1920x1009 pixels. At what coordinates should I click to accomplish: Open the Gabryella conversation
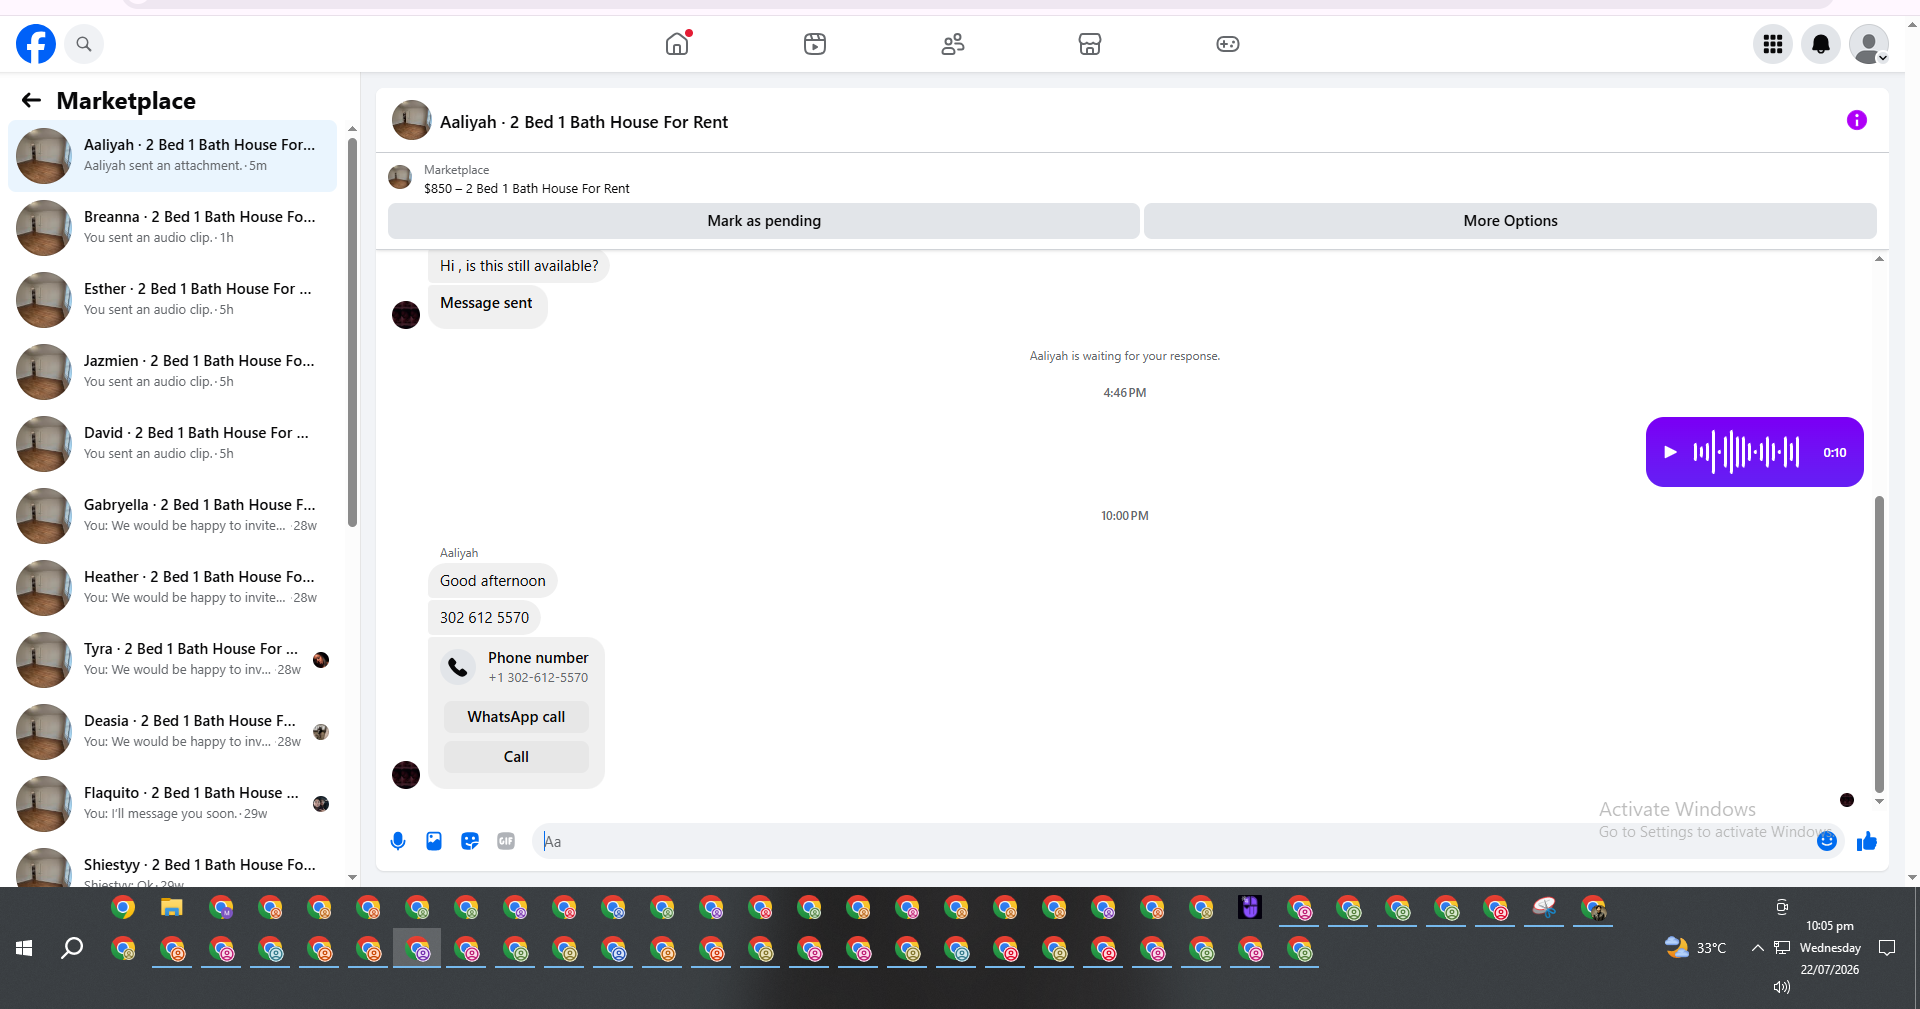click(x=172, y=515)
